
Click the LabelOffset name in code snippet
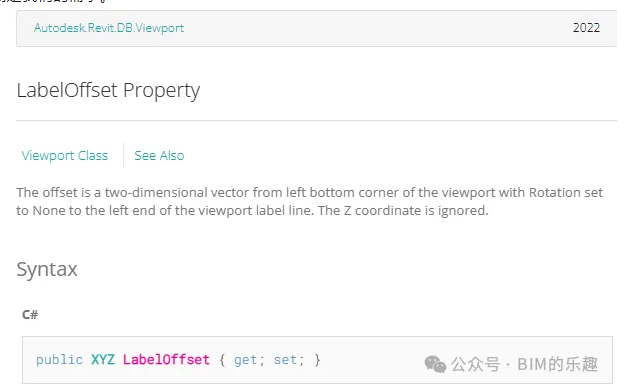[x=166, y=360]
